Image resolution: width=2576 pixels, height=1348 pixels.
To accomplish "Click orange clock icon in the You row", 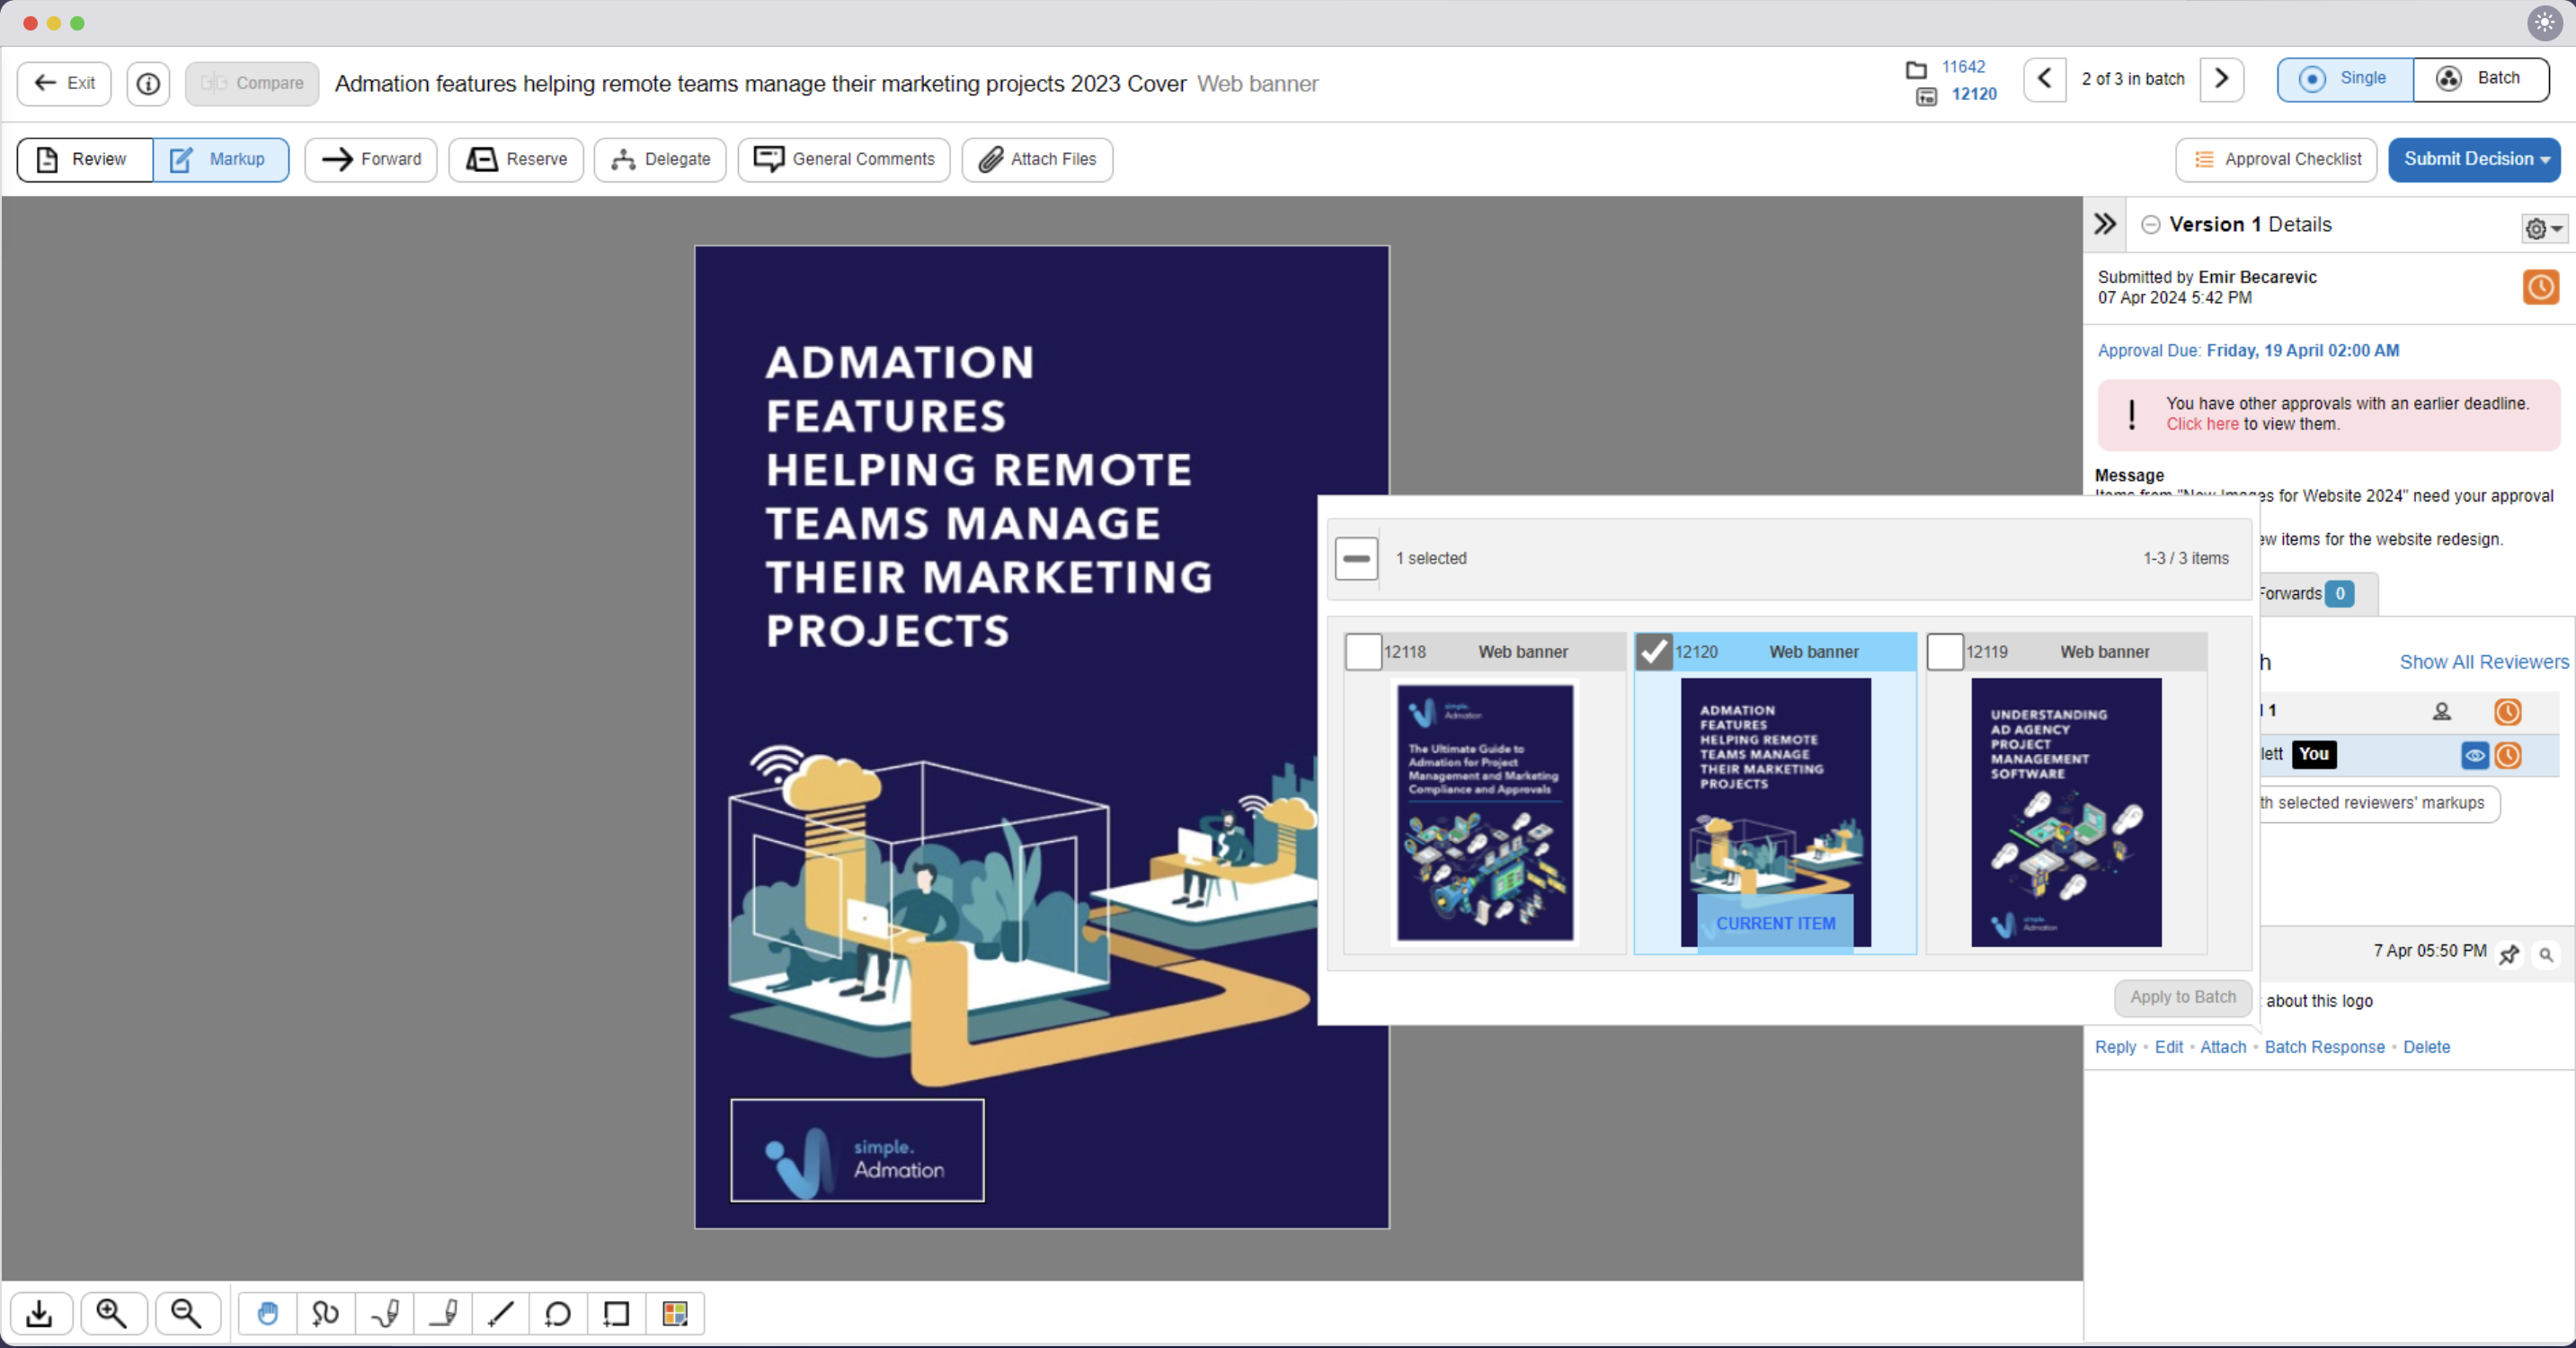I will tap(2507, 756).
